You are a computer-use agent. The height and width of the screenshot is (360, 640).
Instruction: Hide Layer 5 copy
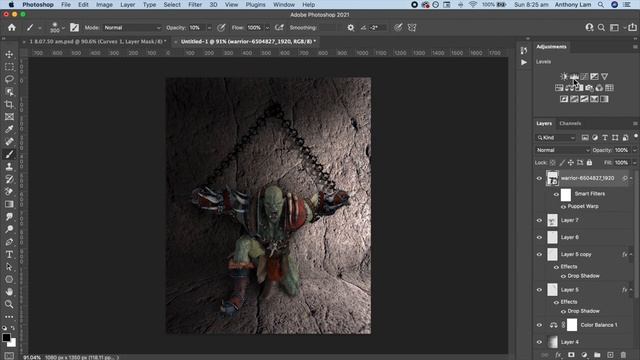[539, 255]
